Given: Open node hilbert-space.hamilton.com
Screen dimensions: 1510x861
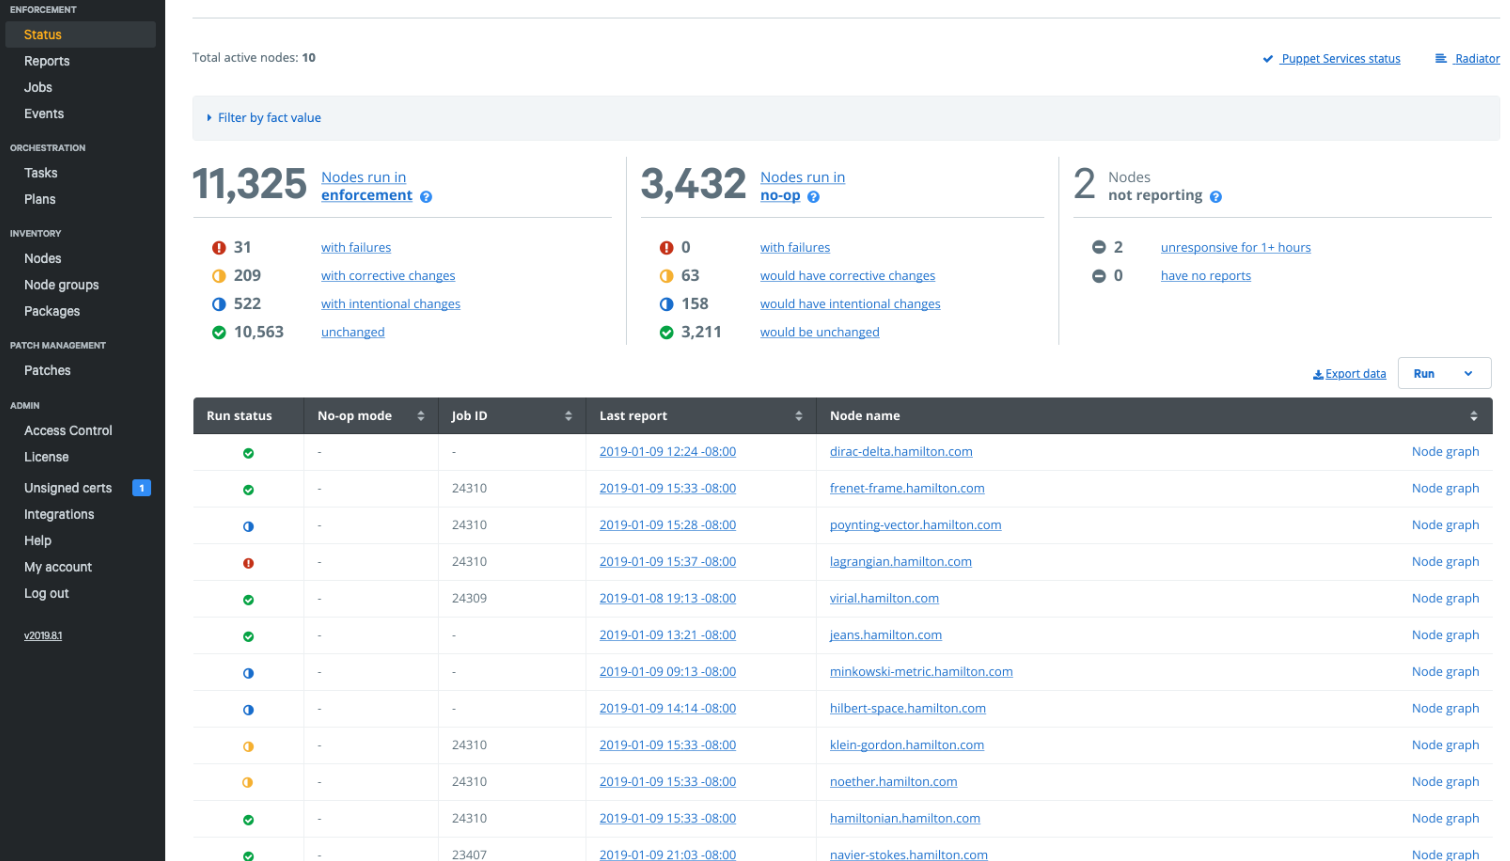Looking at the screenshot, I should (x=908, y=708).
